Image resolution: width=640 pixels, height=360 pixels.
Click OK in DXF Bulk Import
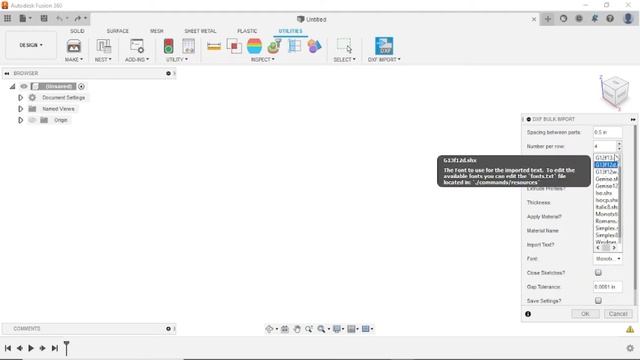pyautogui.click(x=585, y=314)
